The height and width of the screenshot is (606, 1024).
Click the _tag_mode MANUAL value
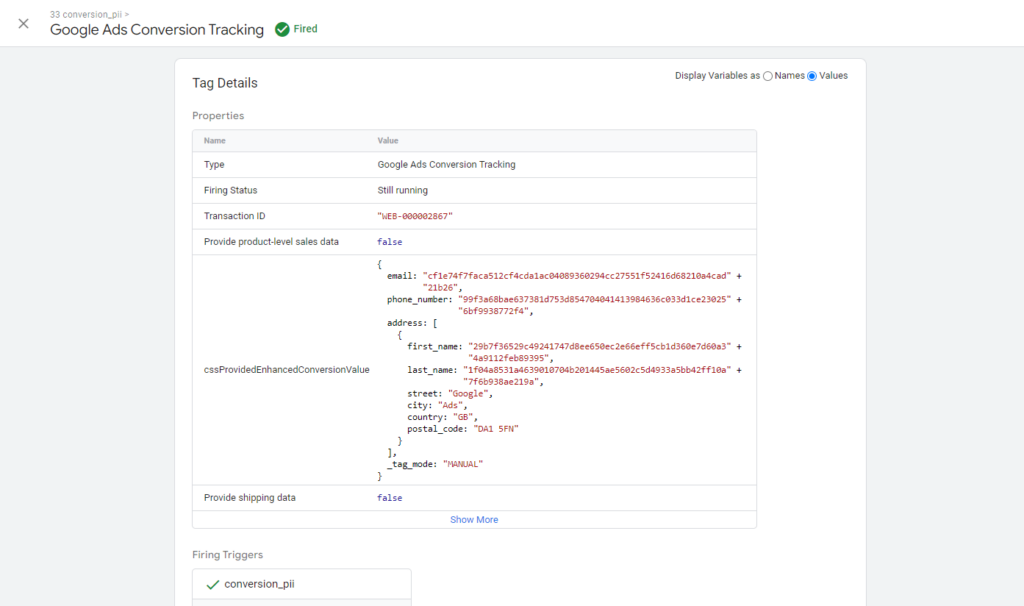coord(463,464)
